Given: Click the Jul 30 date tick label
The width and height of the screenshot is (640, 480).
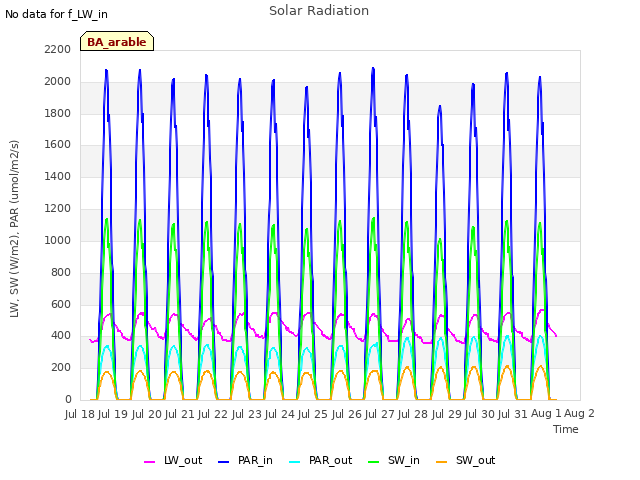Looking at the screenshot, I should pyautogui.click(x=480, y=414).
